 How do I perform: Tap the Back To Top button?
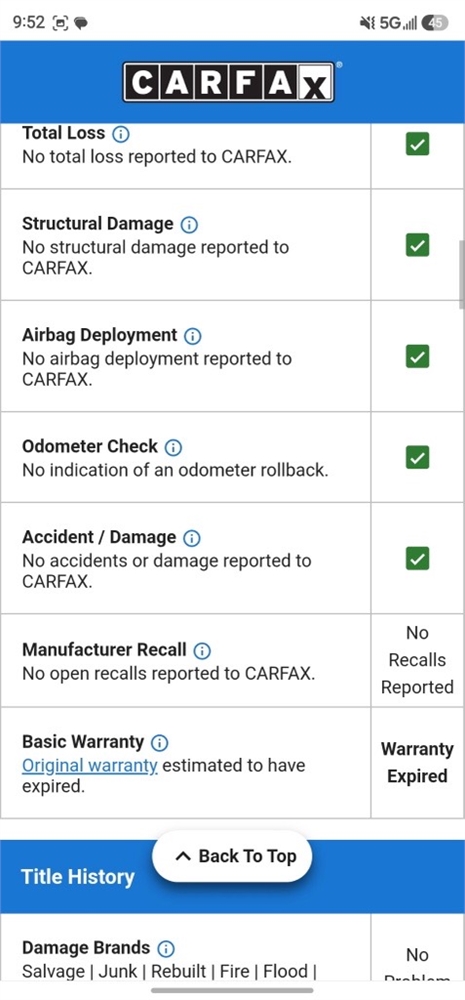(232, 856)
